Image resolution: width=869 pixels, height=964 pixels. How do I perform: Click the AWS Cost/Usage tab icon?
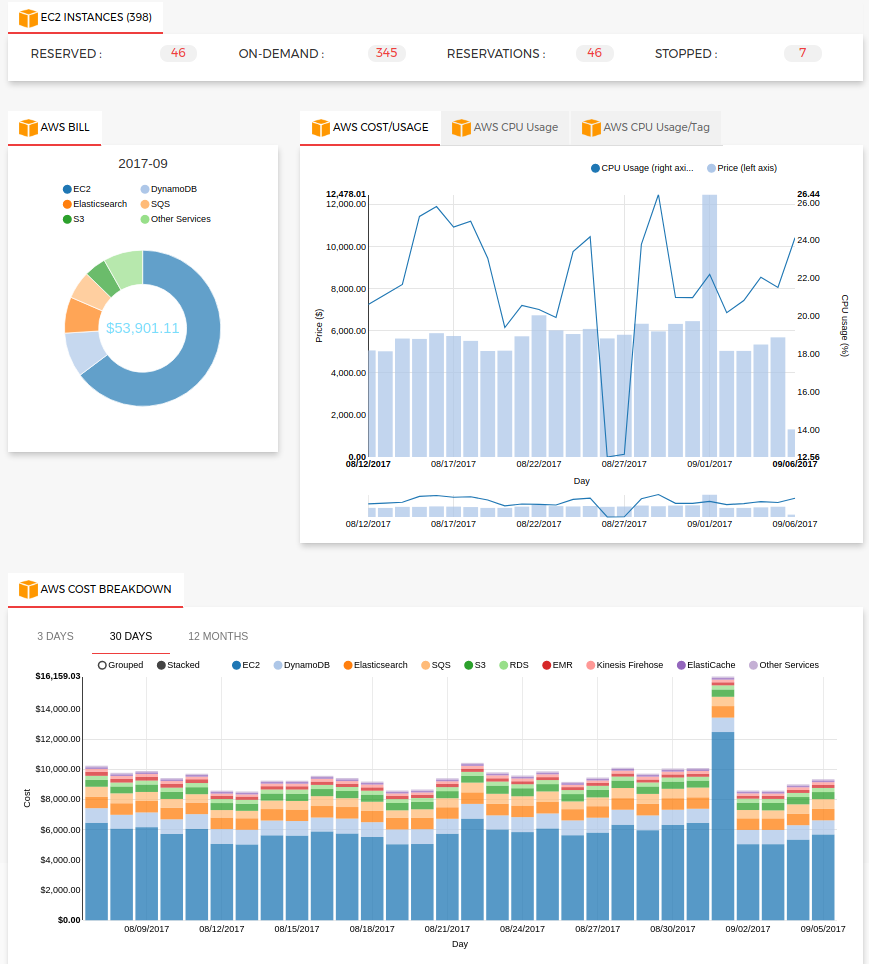(320, 128)
